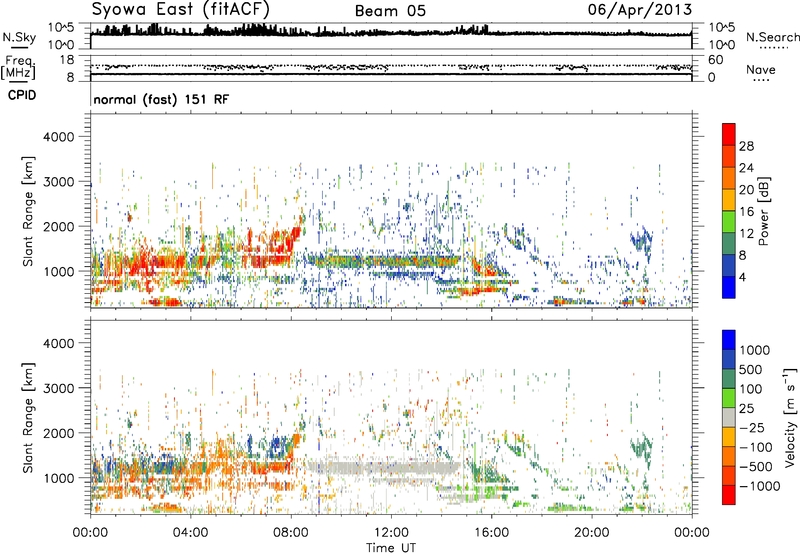Click the "-25" tick on Velocity colorbar
The height and width of the screenshot is (554, 800).
[x=752, y=428]
